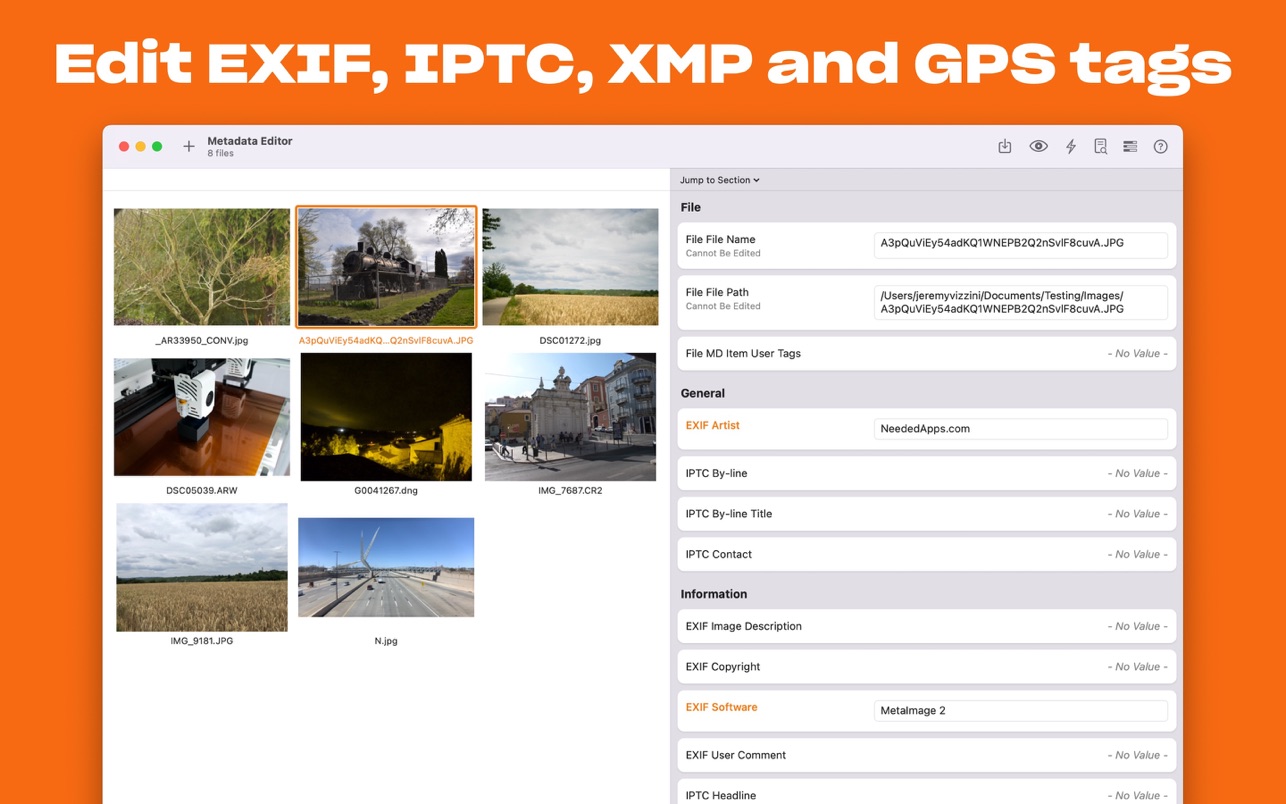Click the EXIF Copyright row
The height and width of the screenshot is (804, 1286).
[927, 667]
